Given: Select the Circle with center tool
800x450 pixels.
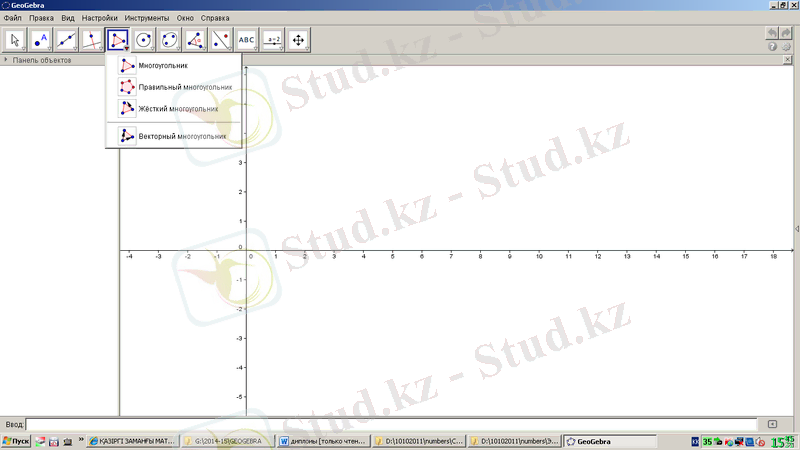Looking at the screenshot, I should tap(143, 40).
